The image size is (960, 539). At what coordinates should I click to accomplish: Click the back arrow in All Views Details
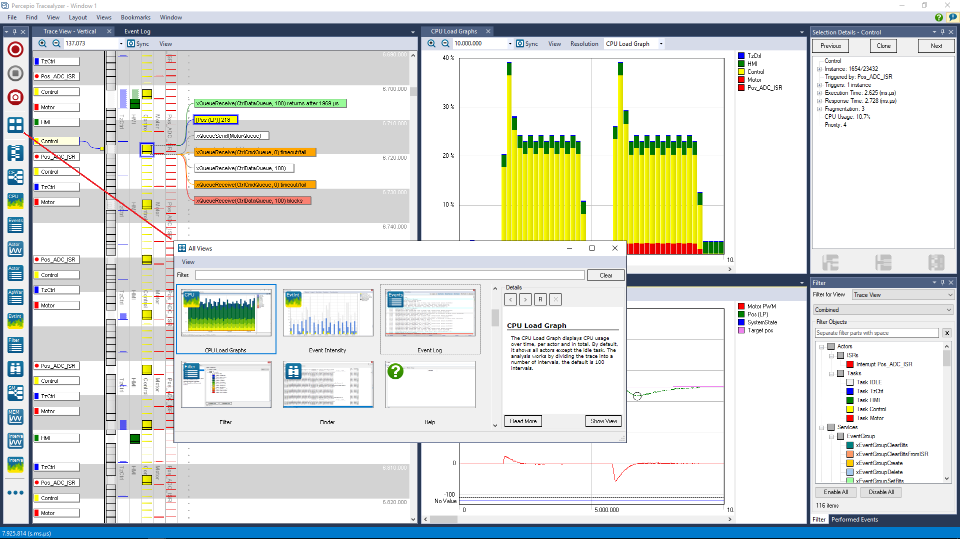[511, 300]
